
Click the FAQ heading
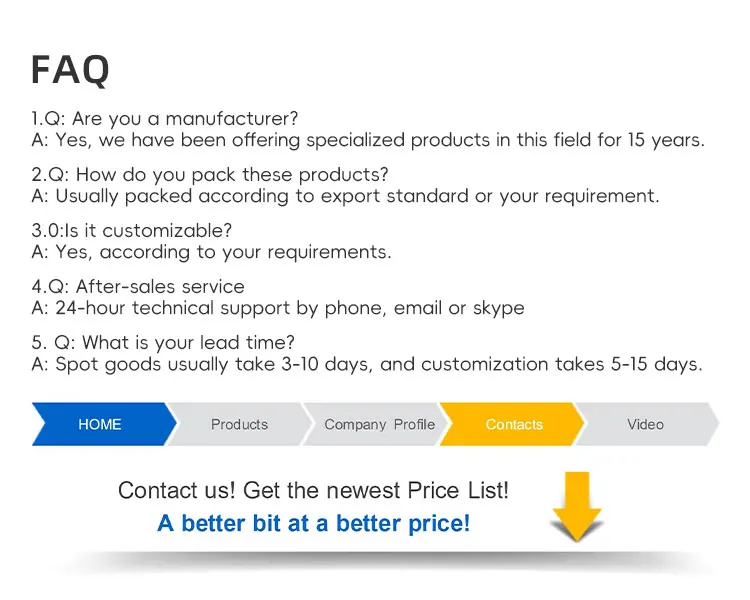[70, 70]
